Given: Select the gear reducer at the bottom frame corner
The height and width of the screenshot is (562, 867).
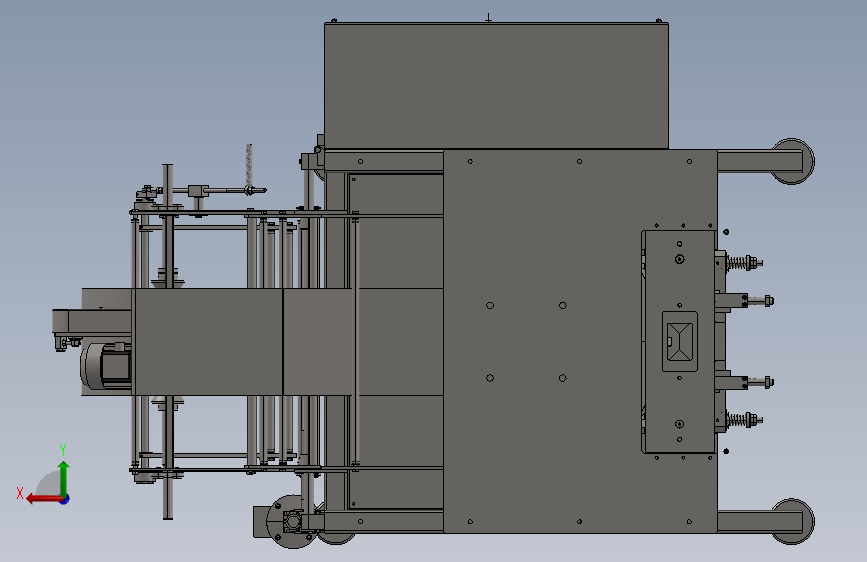Looking at the screenshot, I should 289,520.
